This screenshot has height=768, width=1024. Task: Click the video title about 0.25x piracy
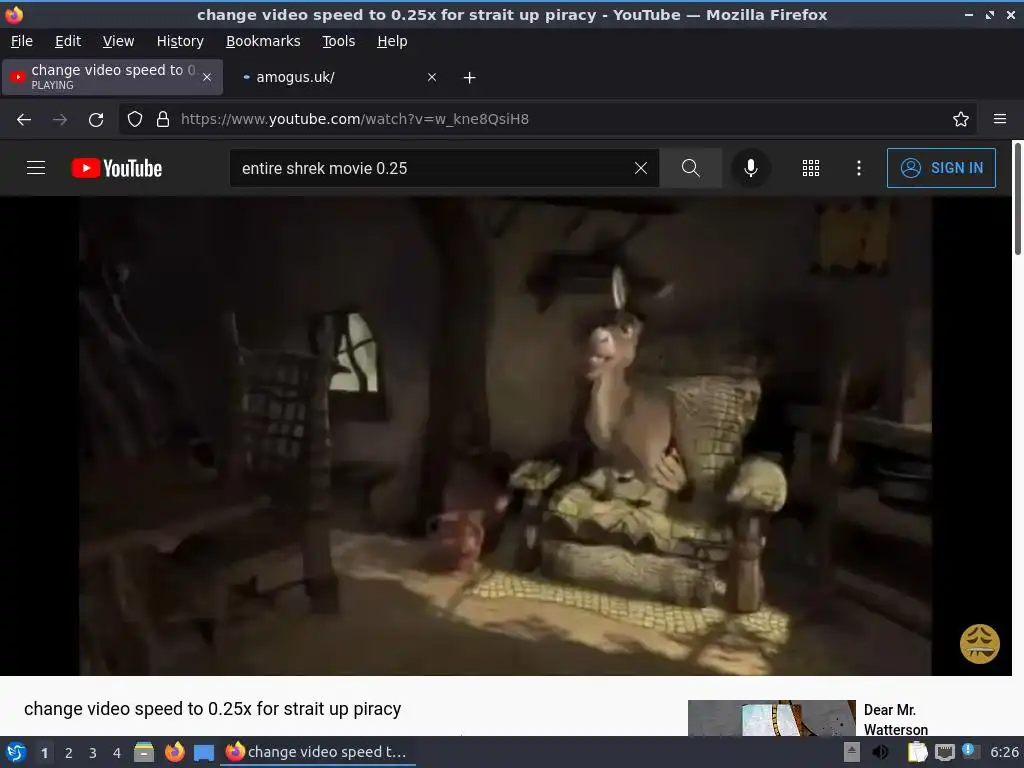[213, 709]
